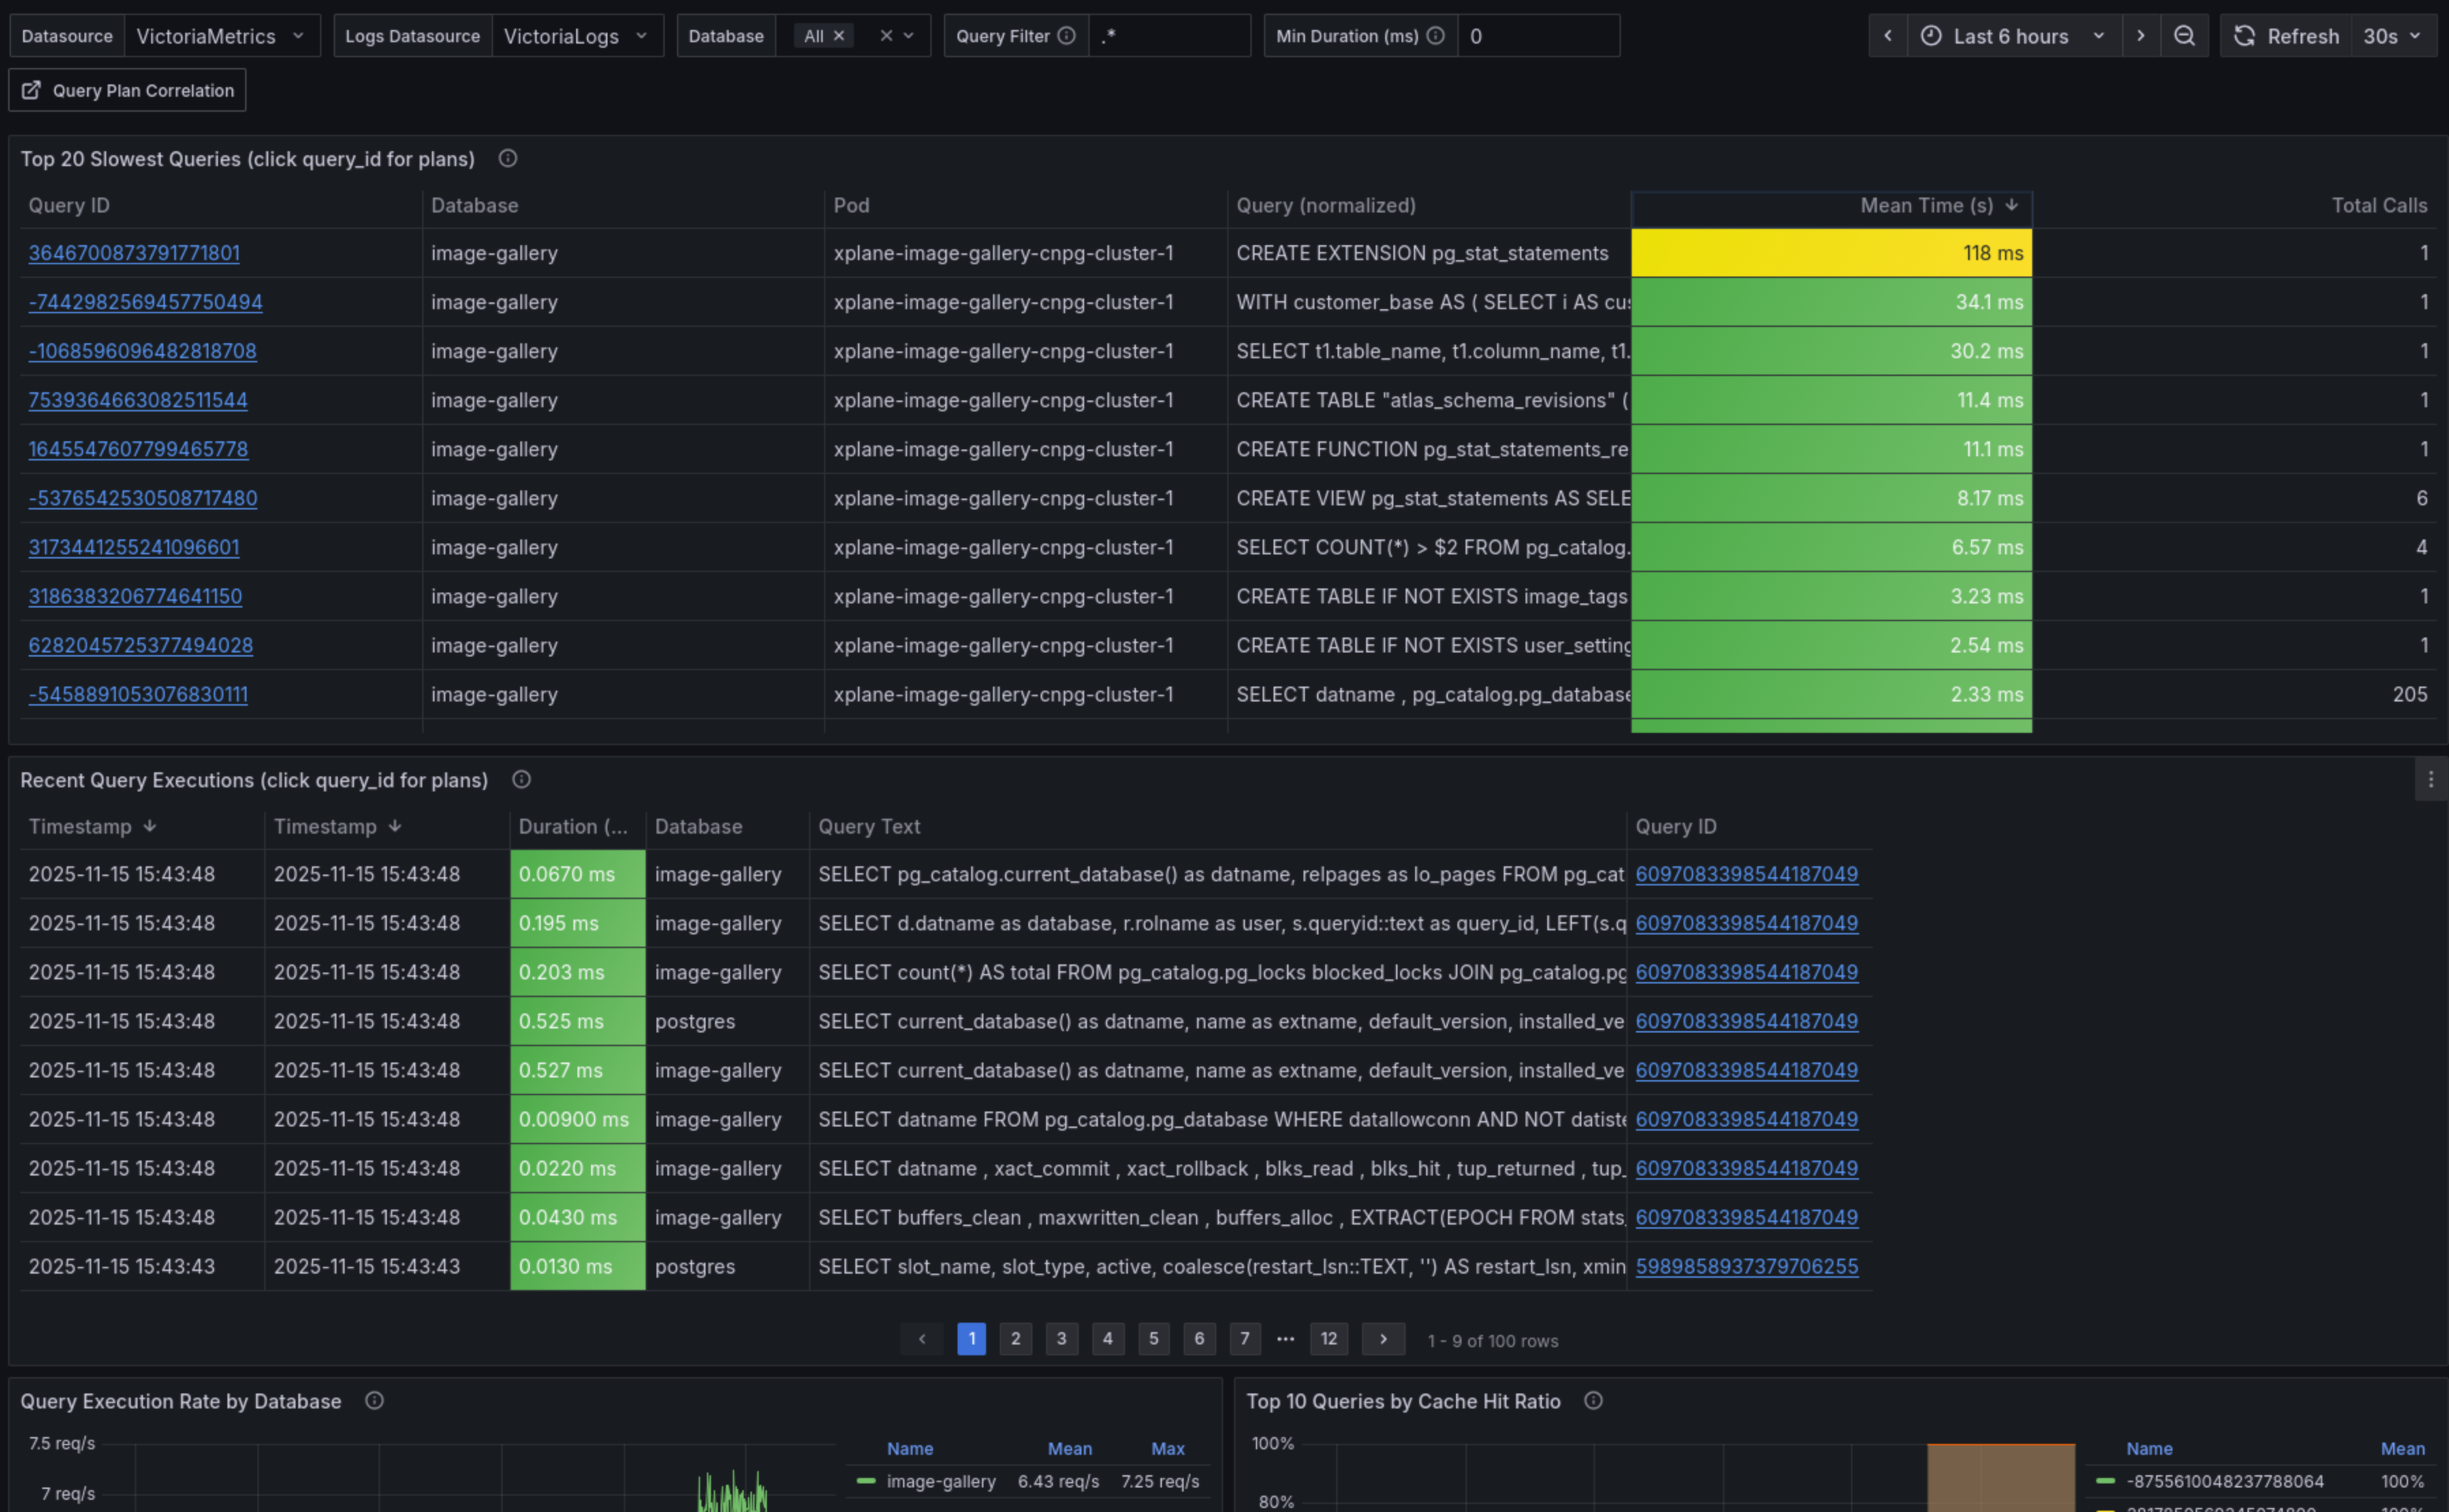Open the Recent Query Executions panel menu
The height and width of the screenshot is (1512, 2449).
coord(2432,779)
